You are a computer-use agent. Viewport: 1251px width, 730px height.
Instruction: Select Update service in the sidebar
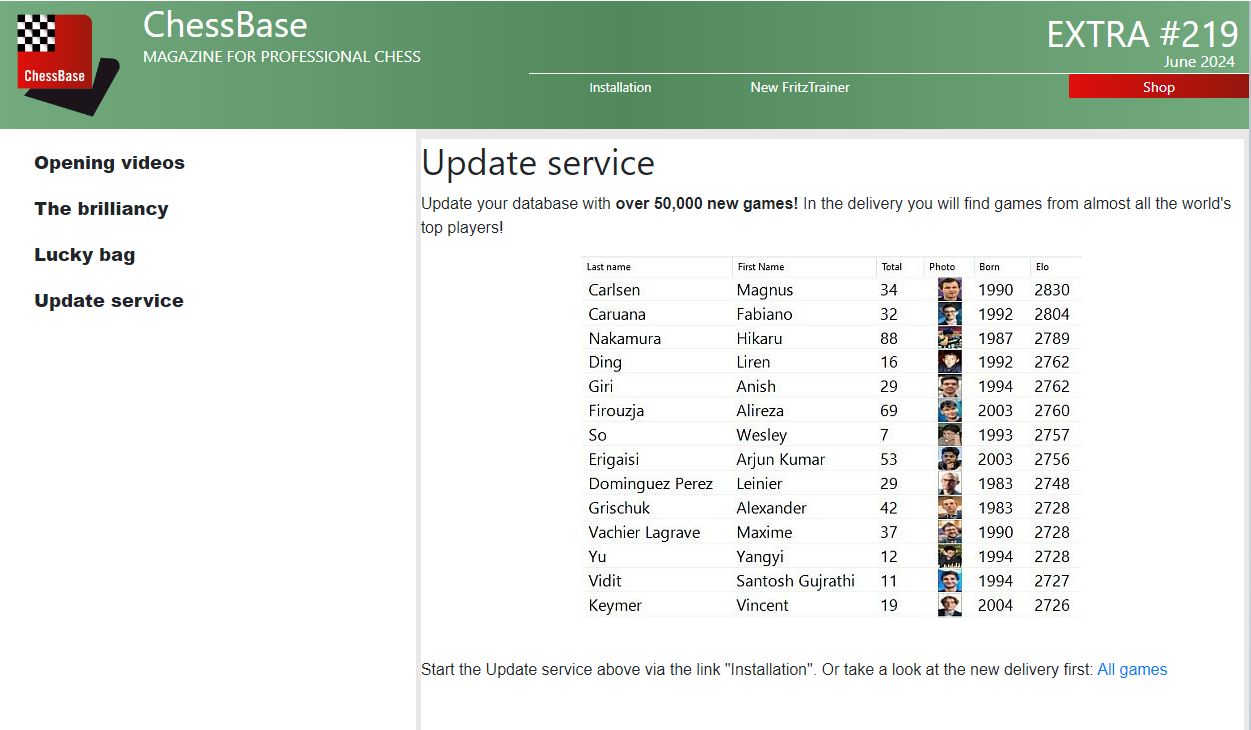109,301
